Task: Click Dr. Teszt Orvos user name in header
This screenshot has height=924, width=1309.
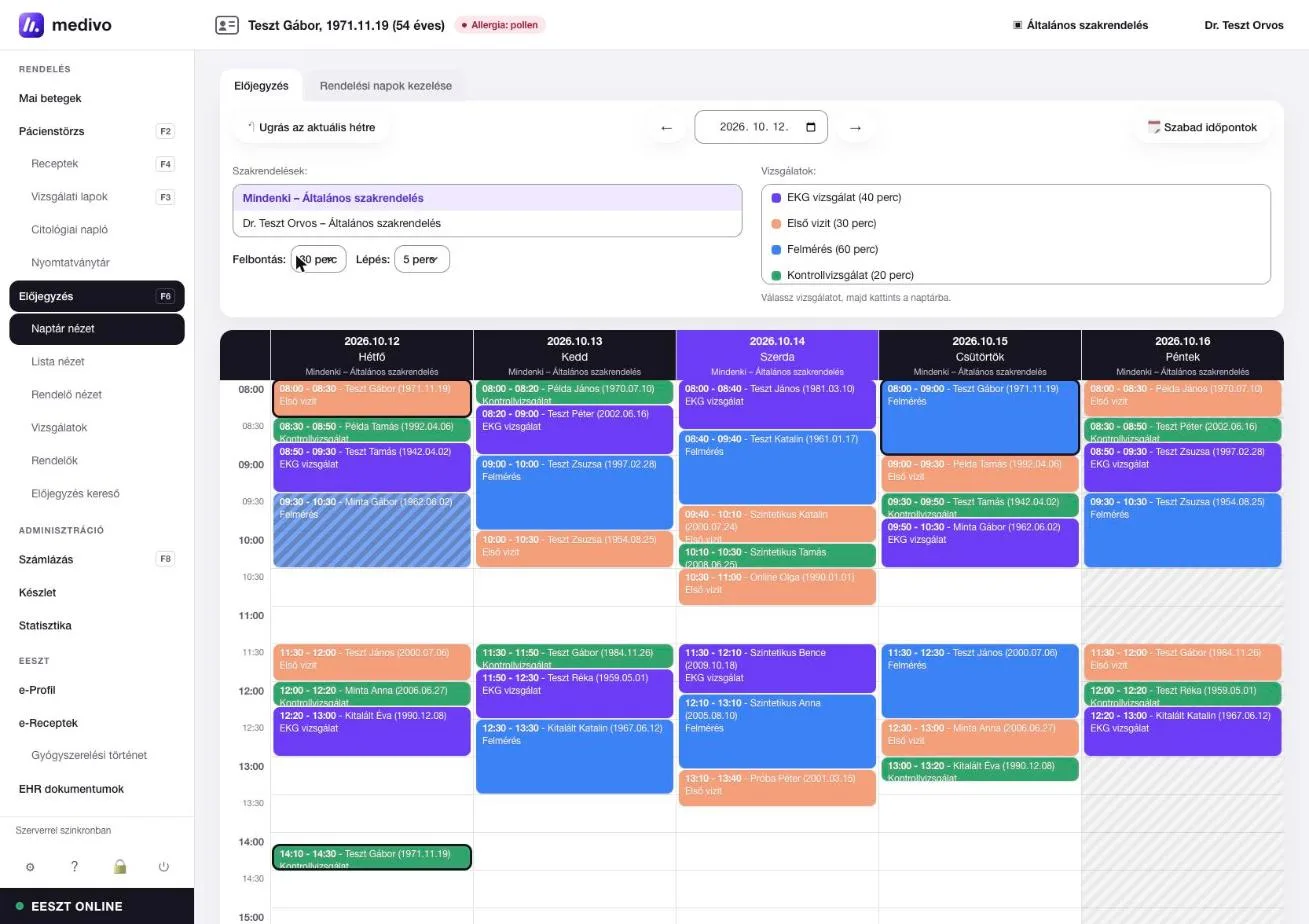Action: click(1244, 25)
